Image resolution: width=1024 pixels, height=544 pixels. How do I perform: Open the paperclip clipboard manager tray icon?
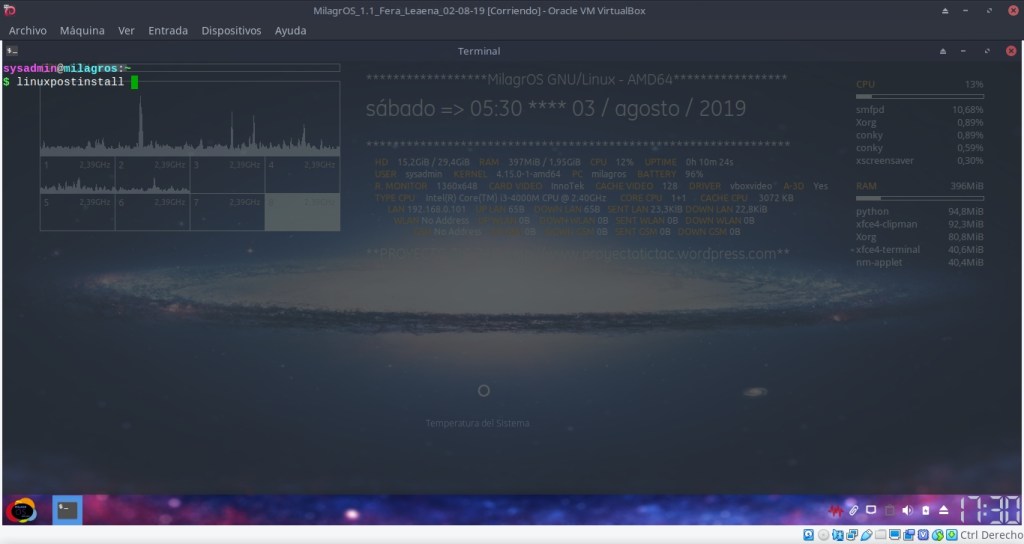pos(853,510)
